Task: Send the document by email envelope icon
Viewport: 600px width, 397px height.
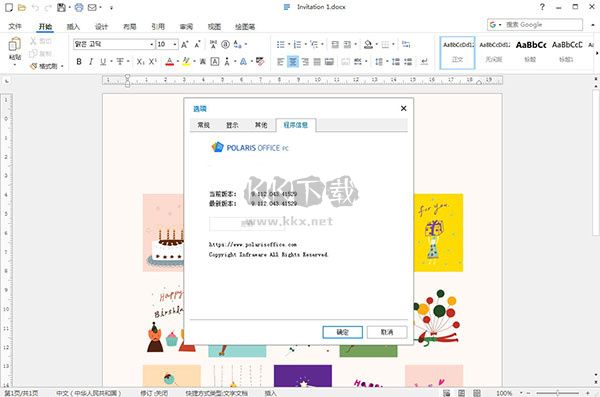Action: [92, 7]
